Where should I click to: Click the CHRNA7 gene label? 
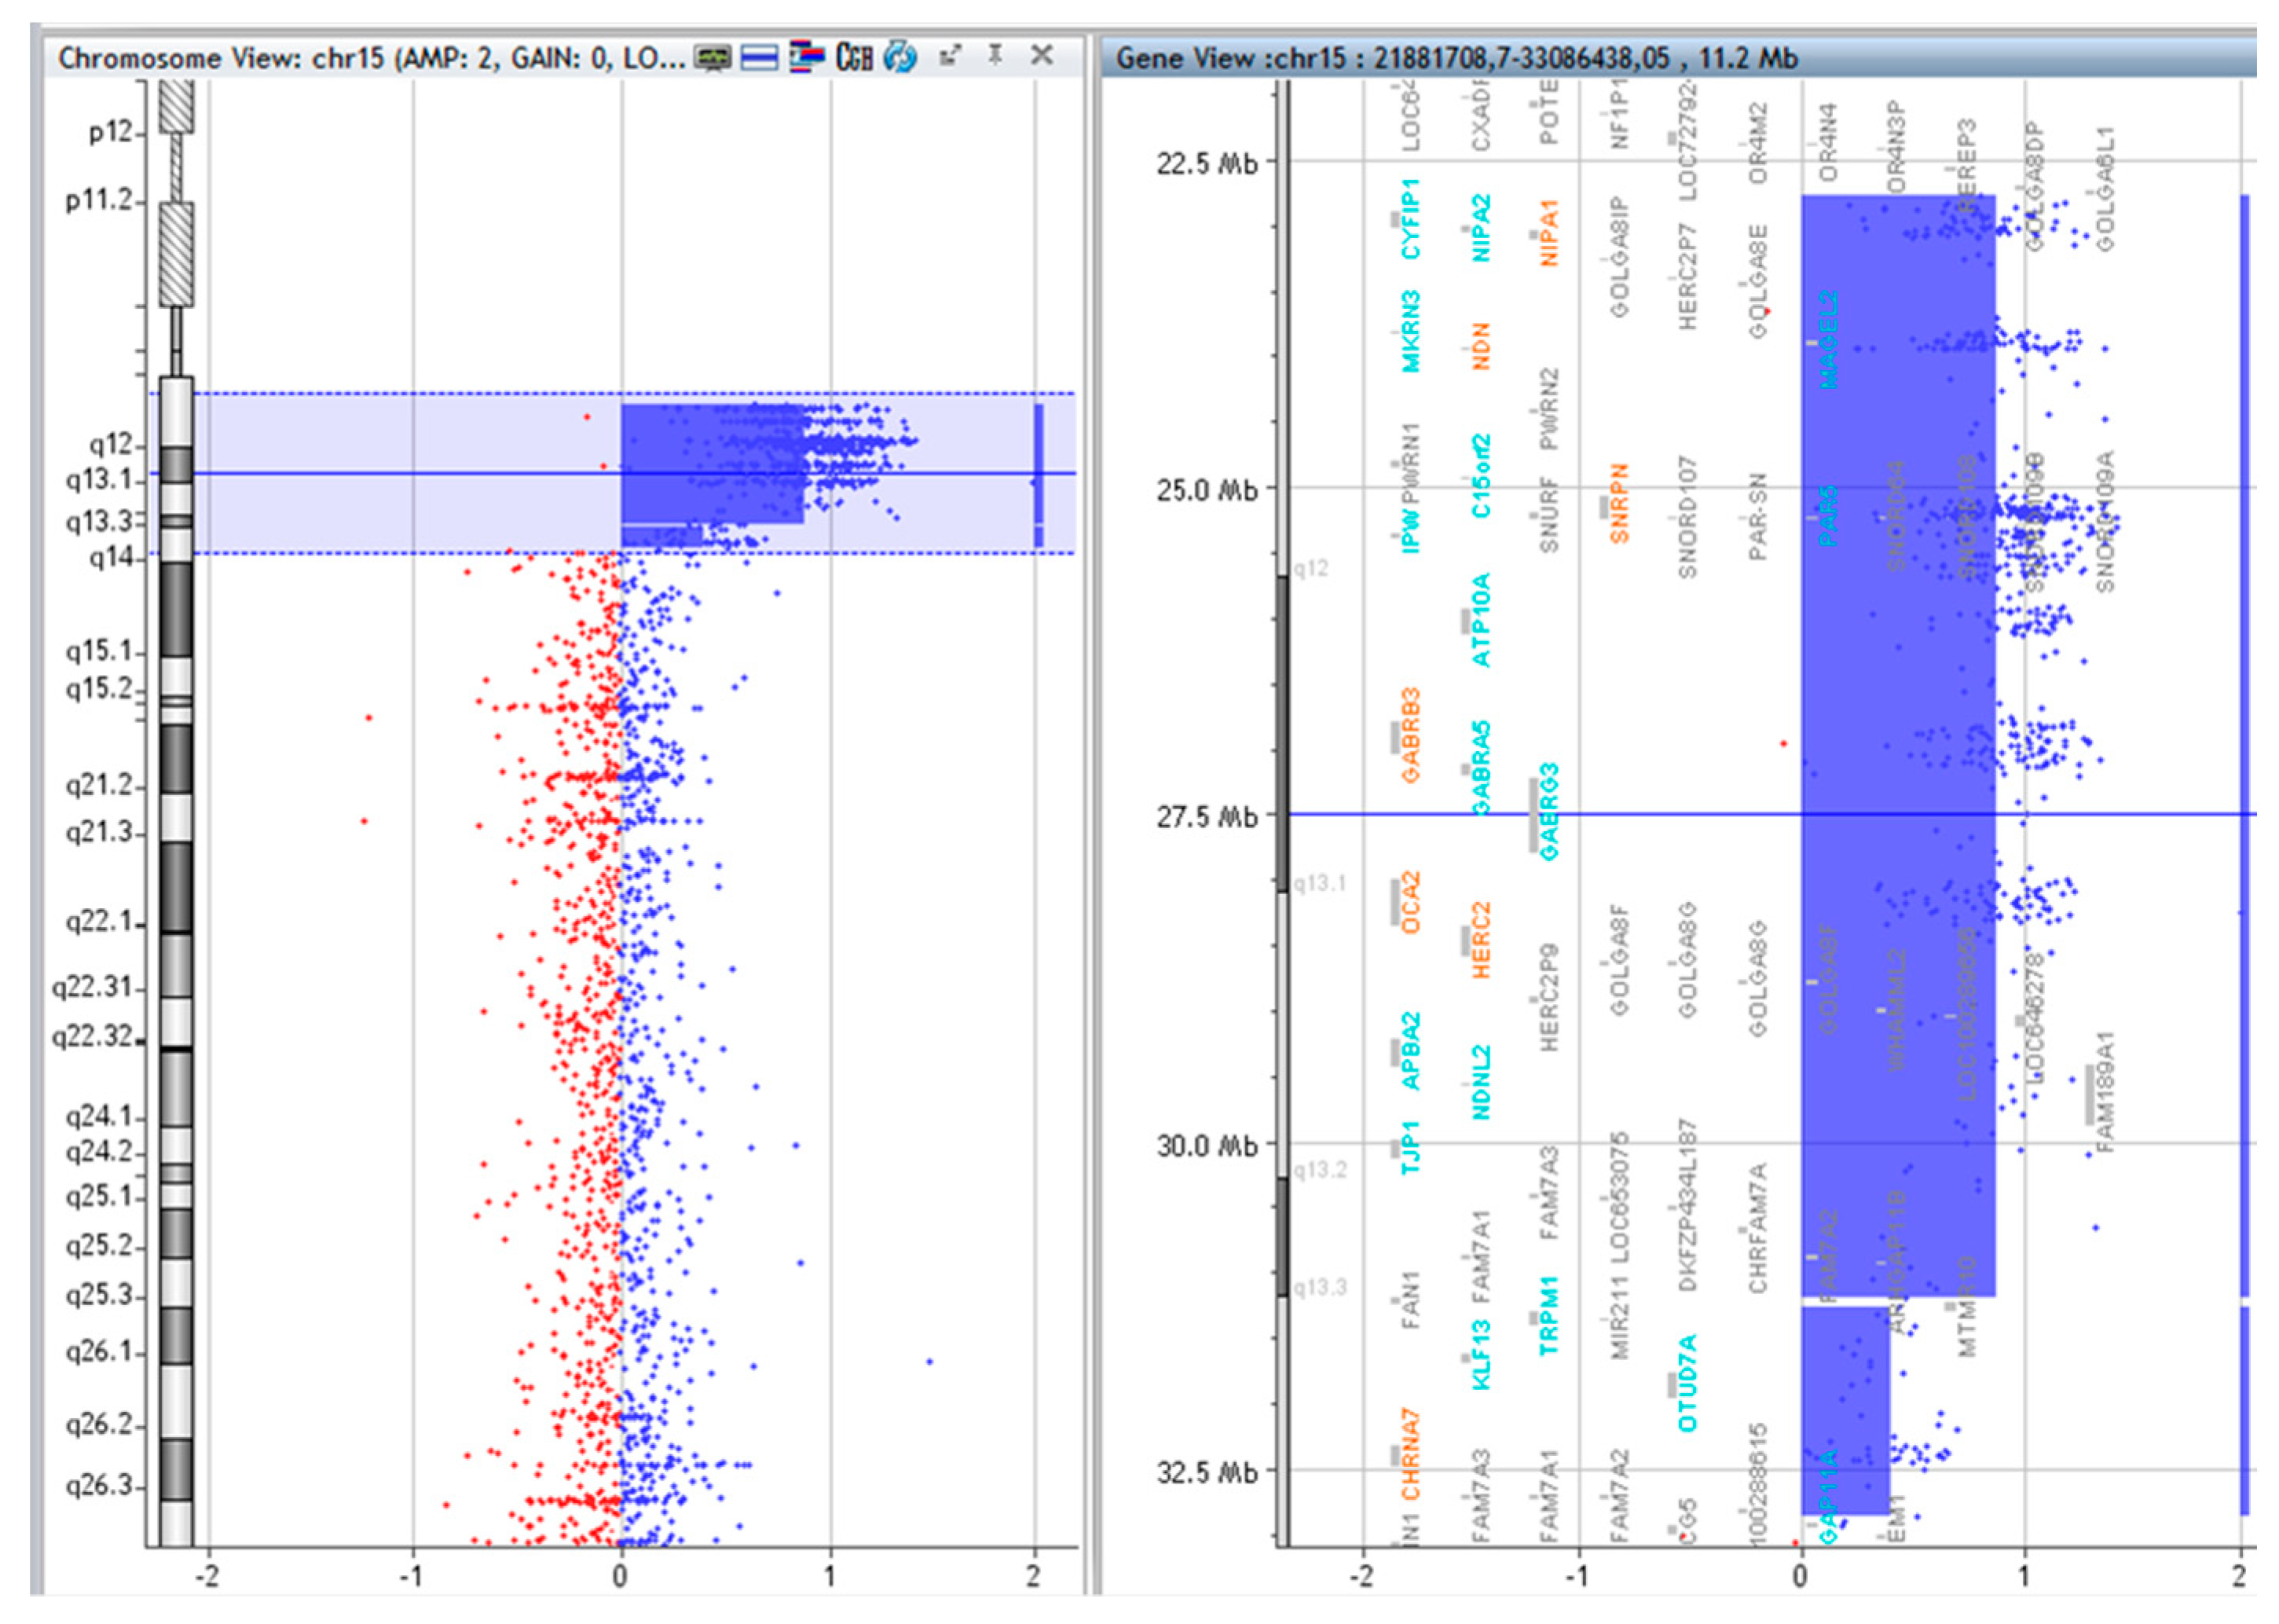[x=1410, y=1455]
